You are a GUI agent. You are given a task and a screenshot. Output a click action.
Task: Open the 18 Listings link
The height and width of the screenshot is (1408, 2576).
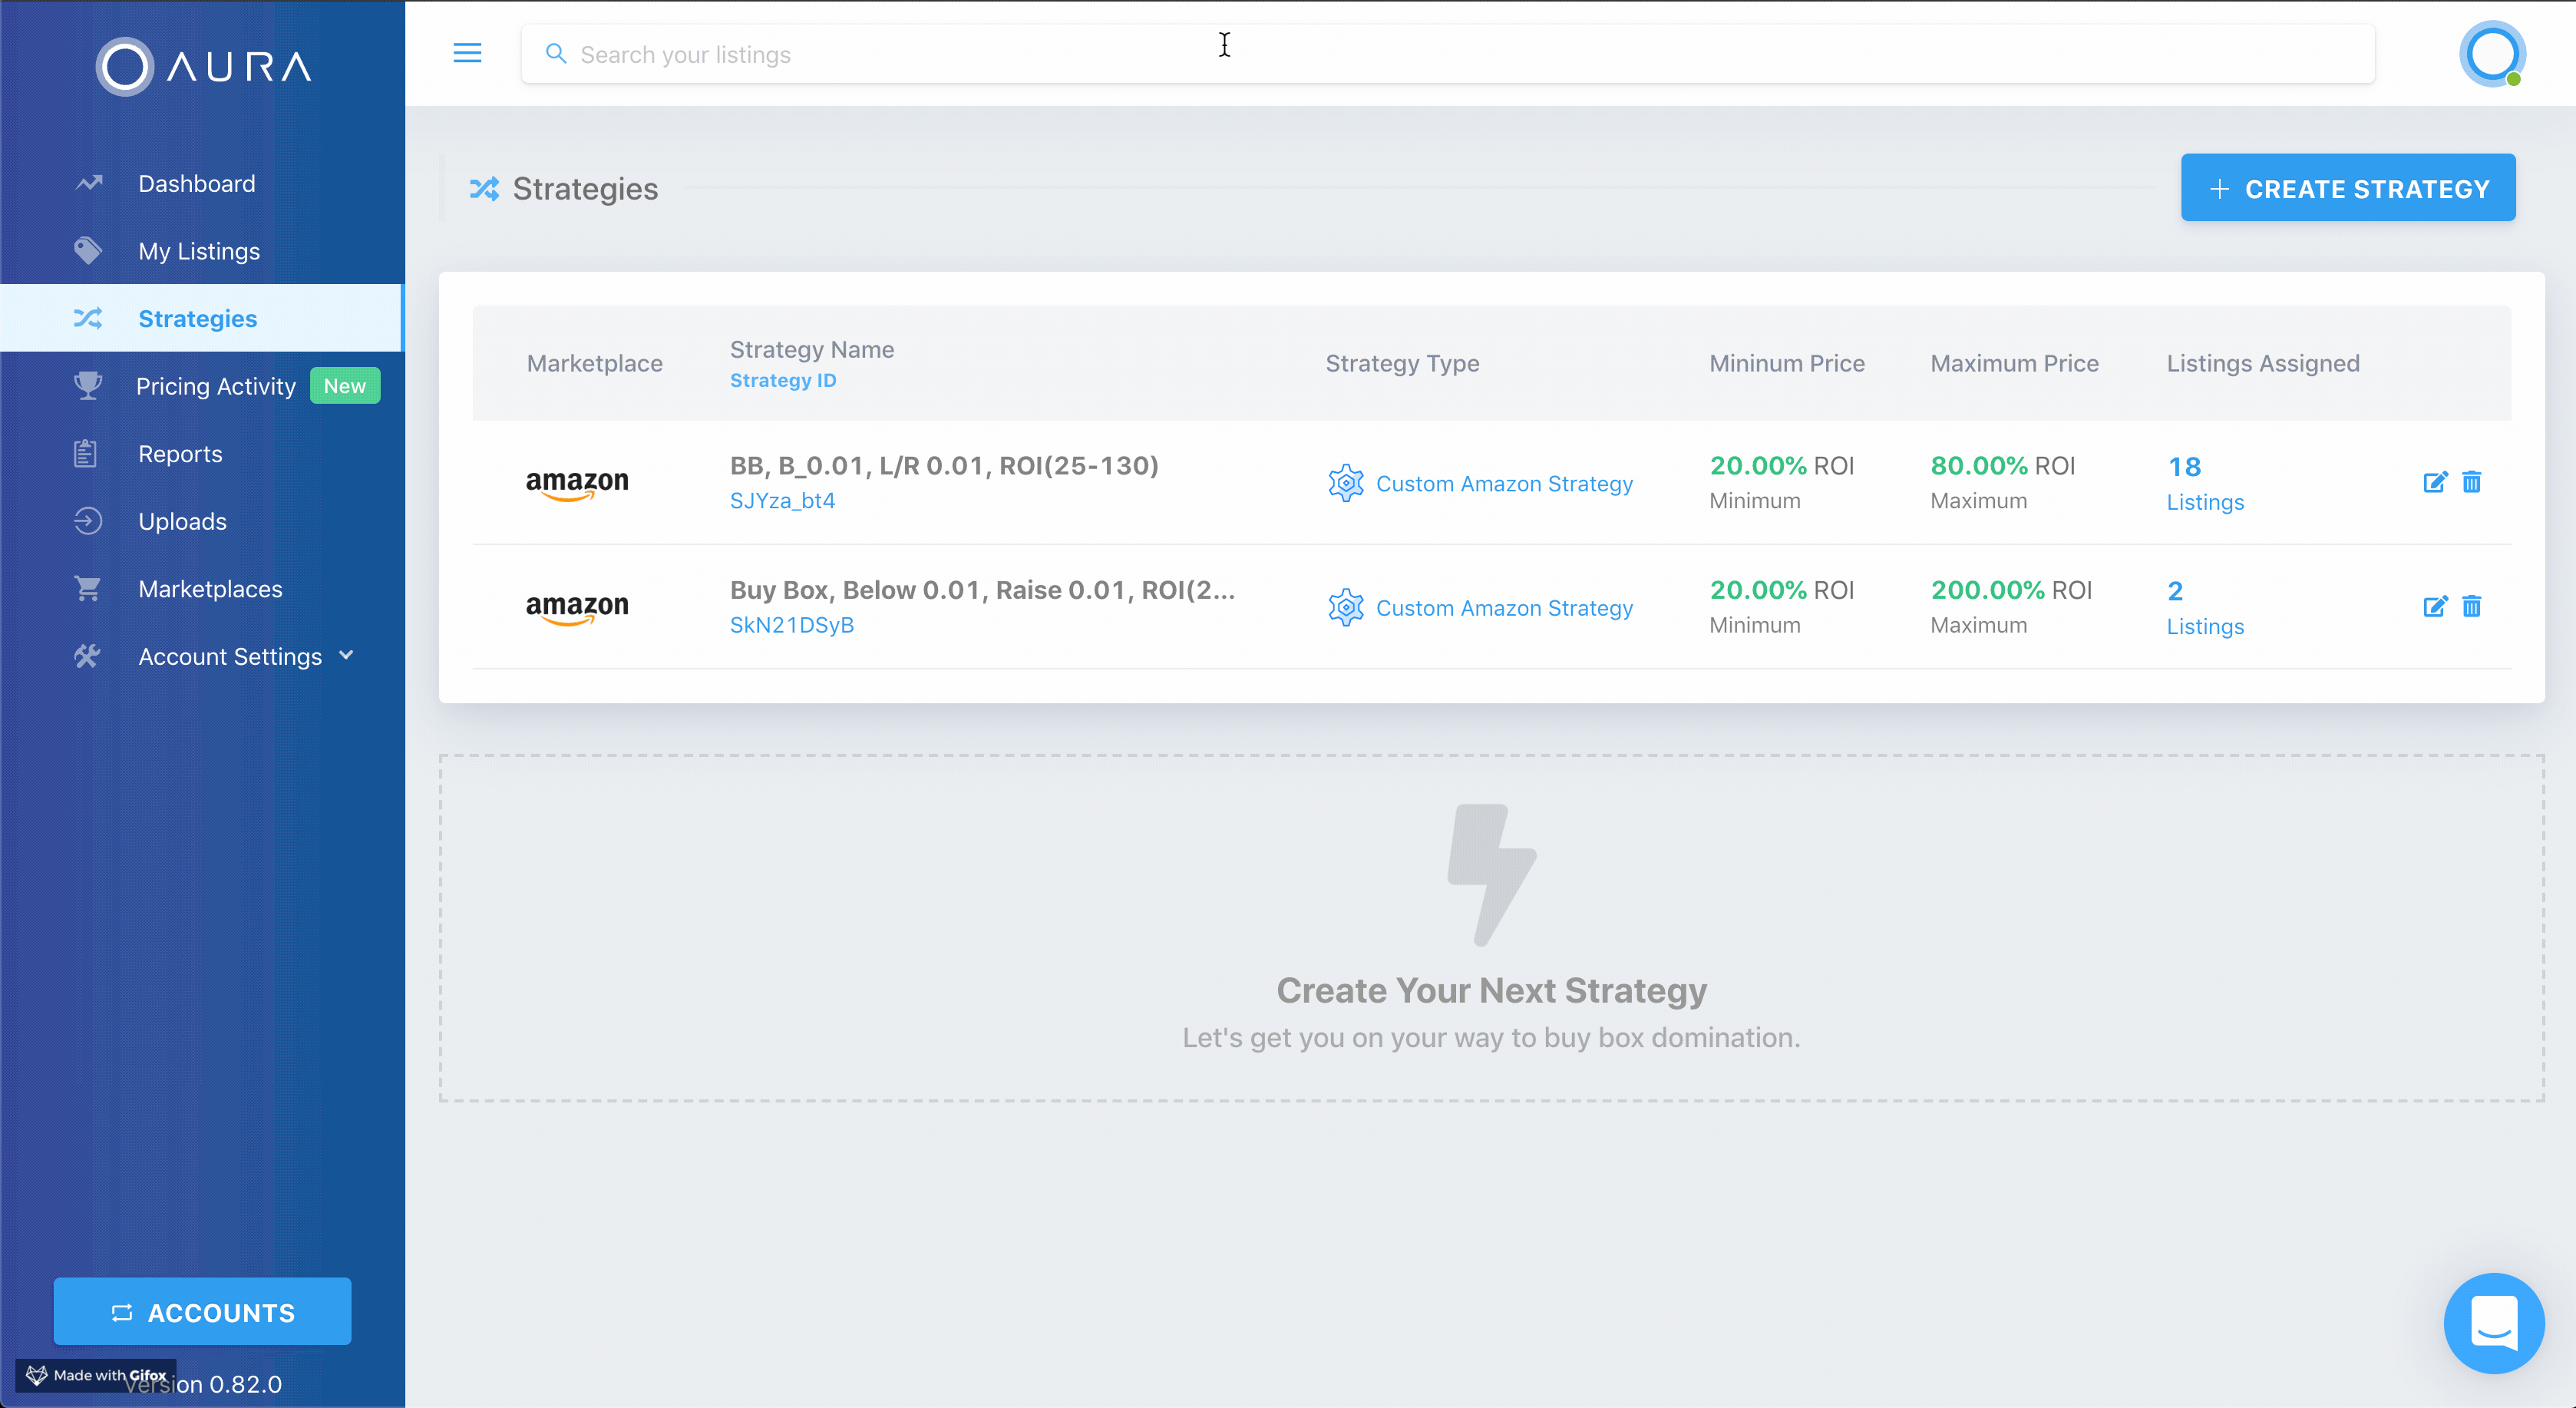tap(2204, 483)
